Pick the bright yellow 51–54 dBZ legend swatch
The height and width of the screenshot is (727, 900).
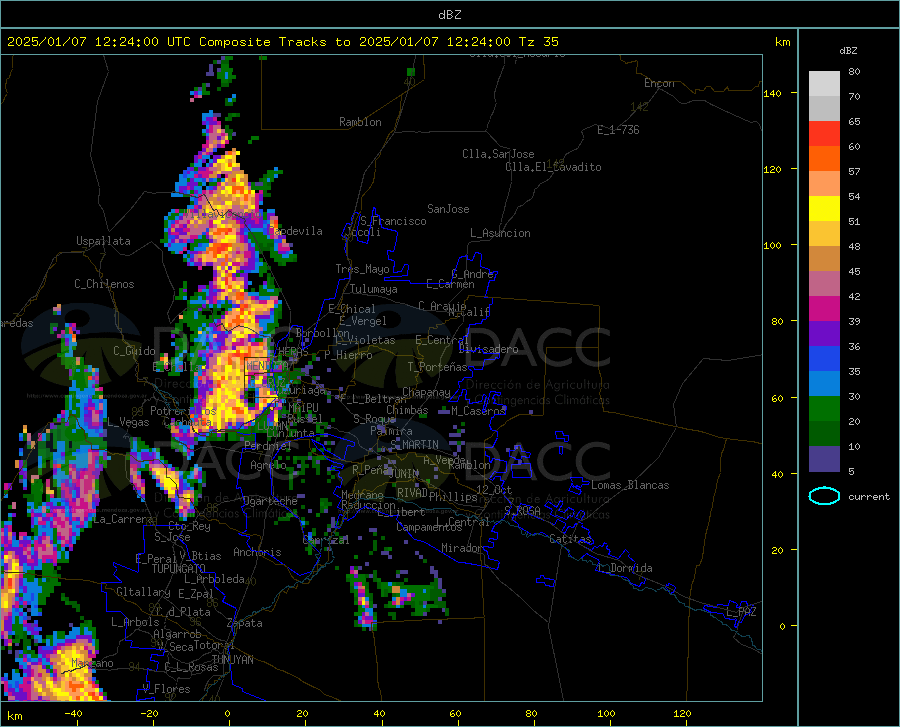824,209
